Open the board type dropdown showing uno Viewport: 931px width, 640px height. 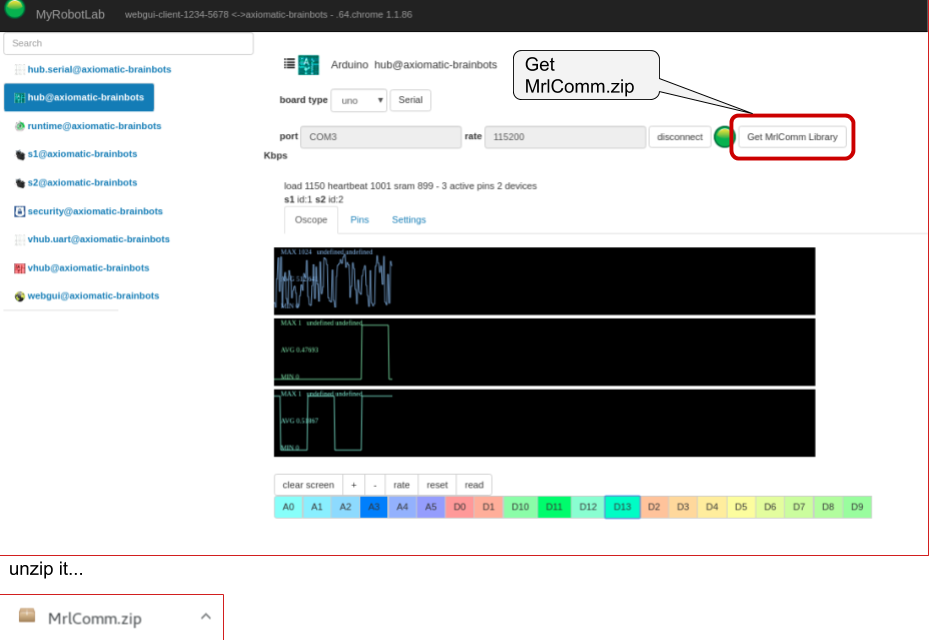point(358,100)
